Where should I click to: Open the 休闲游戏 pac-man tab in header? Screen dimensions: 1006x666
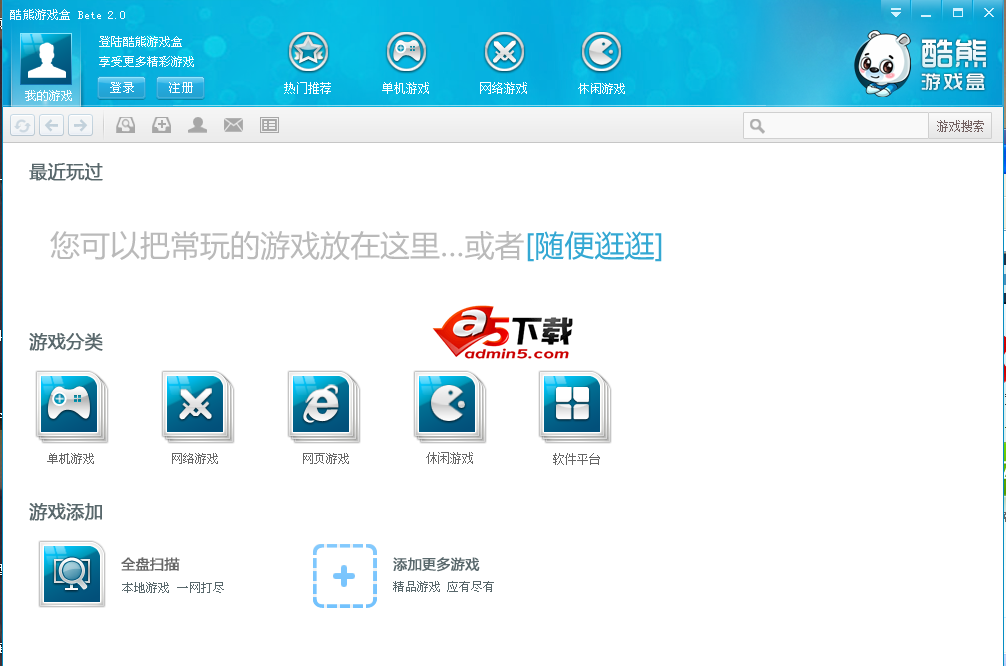coord(601,64)
